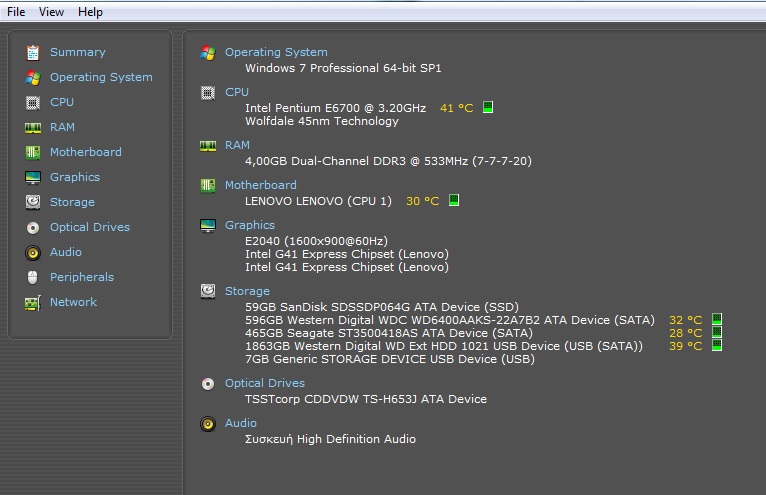Click Intel Pentium E6700 @ 3.20GHz text
Viewport: 766px width, 495px height.
[x=336, y=108]
